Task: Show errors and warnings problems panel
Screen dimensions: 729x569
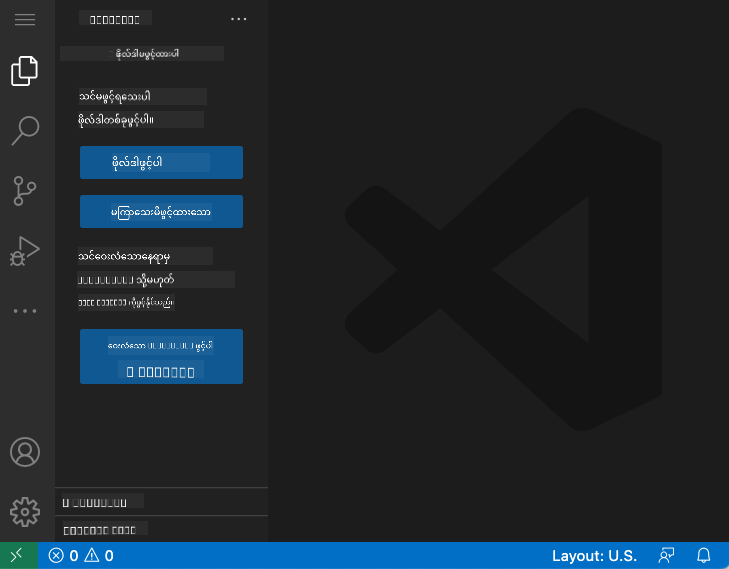Action: [x=82, y=555]
